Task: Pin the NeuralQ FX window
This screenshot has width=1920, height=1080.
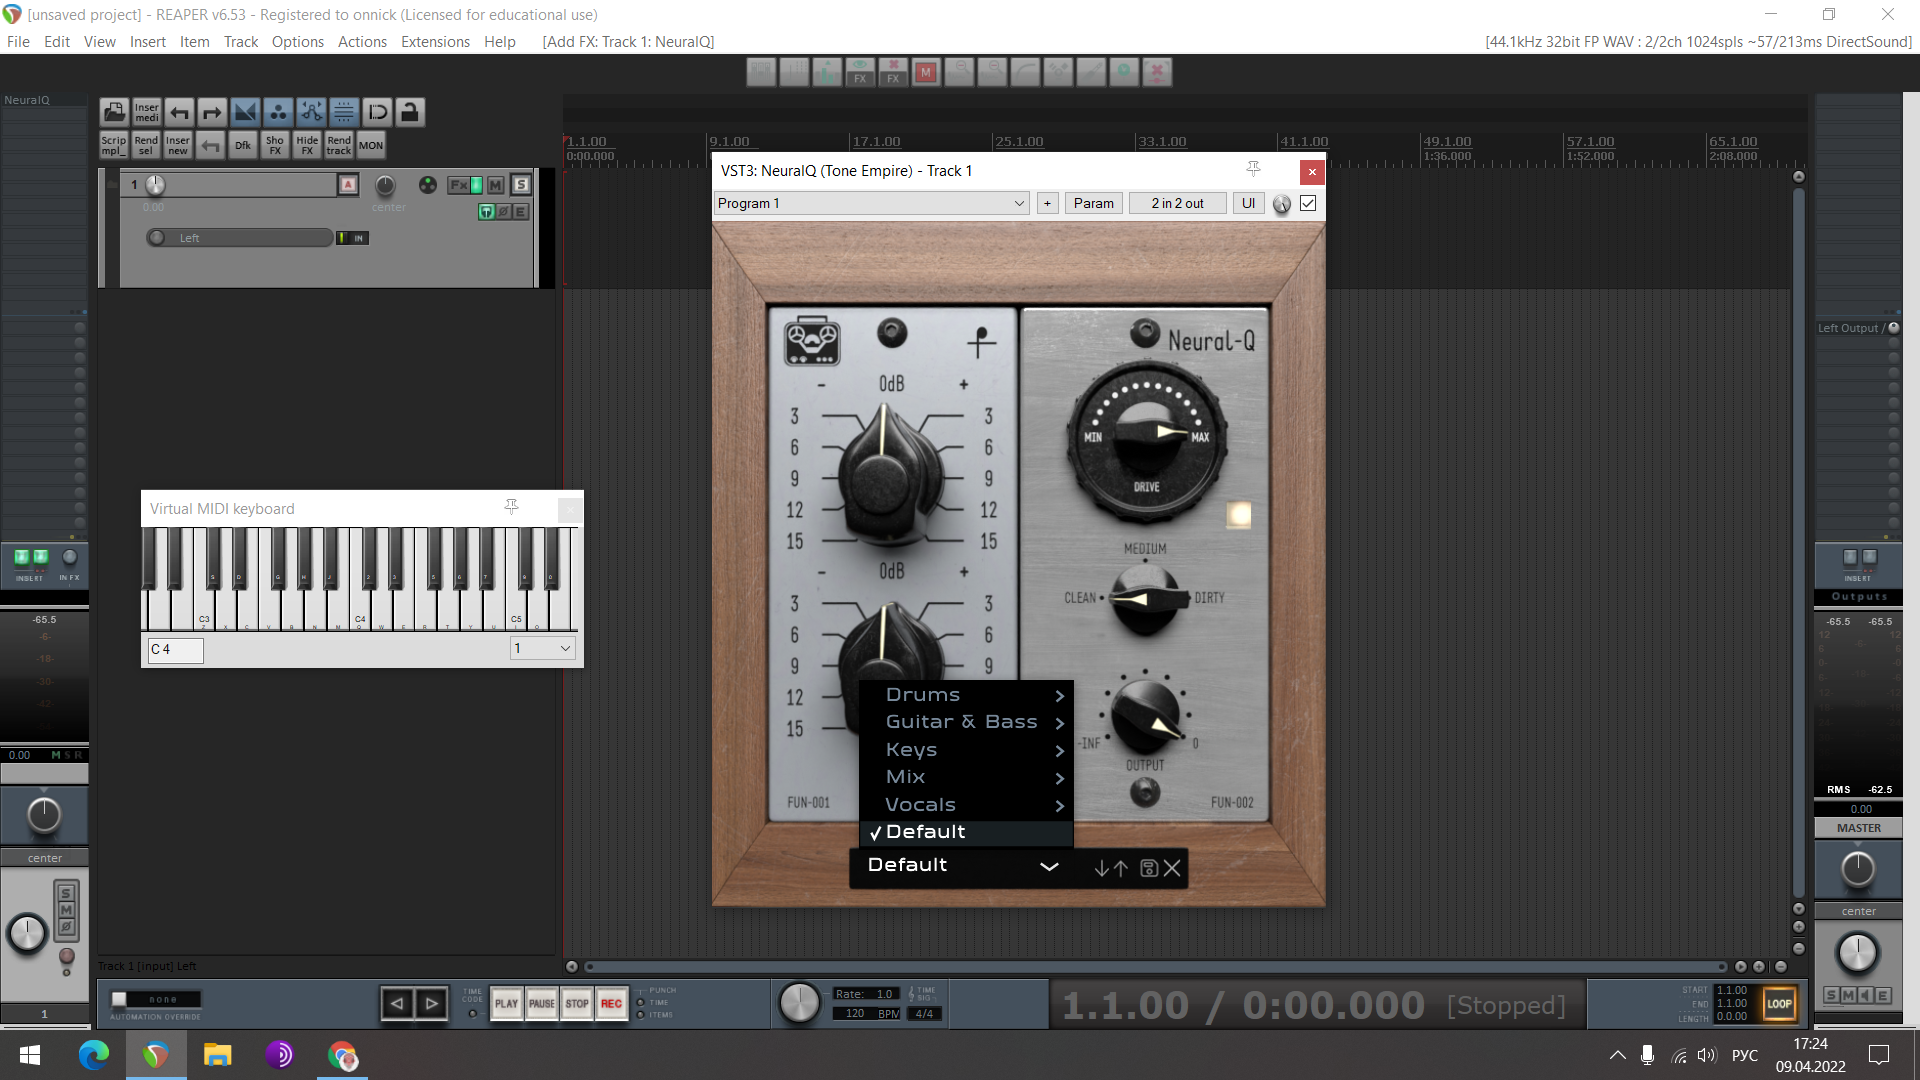Action: 1254,169
